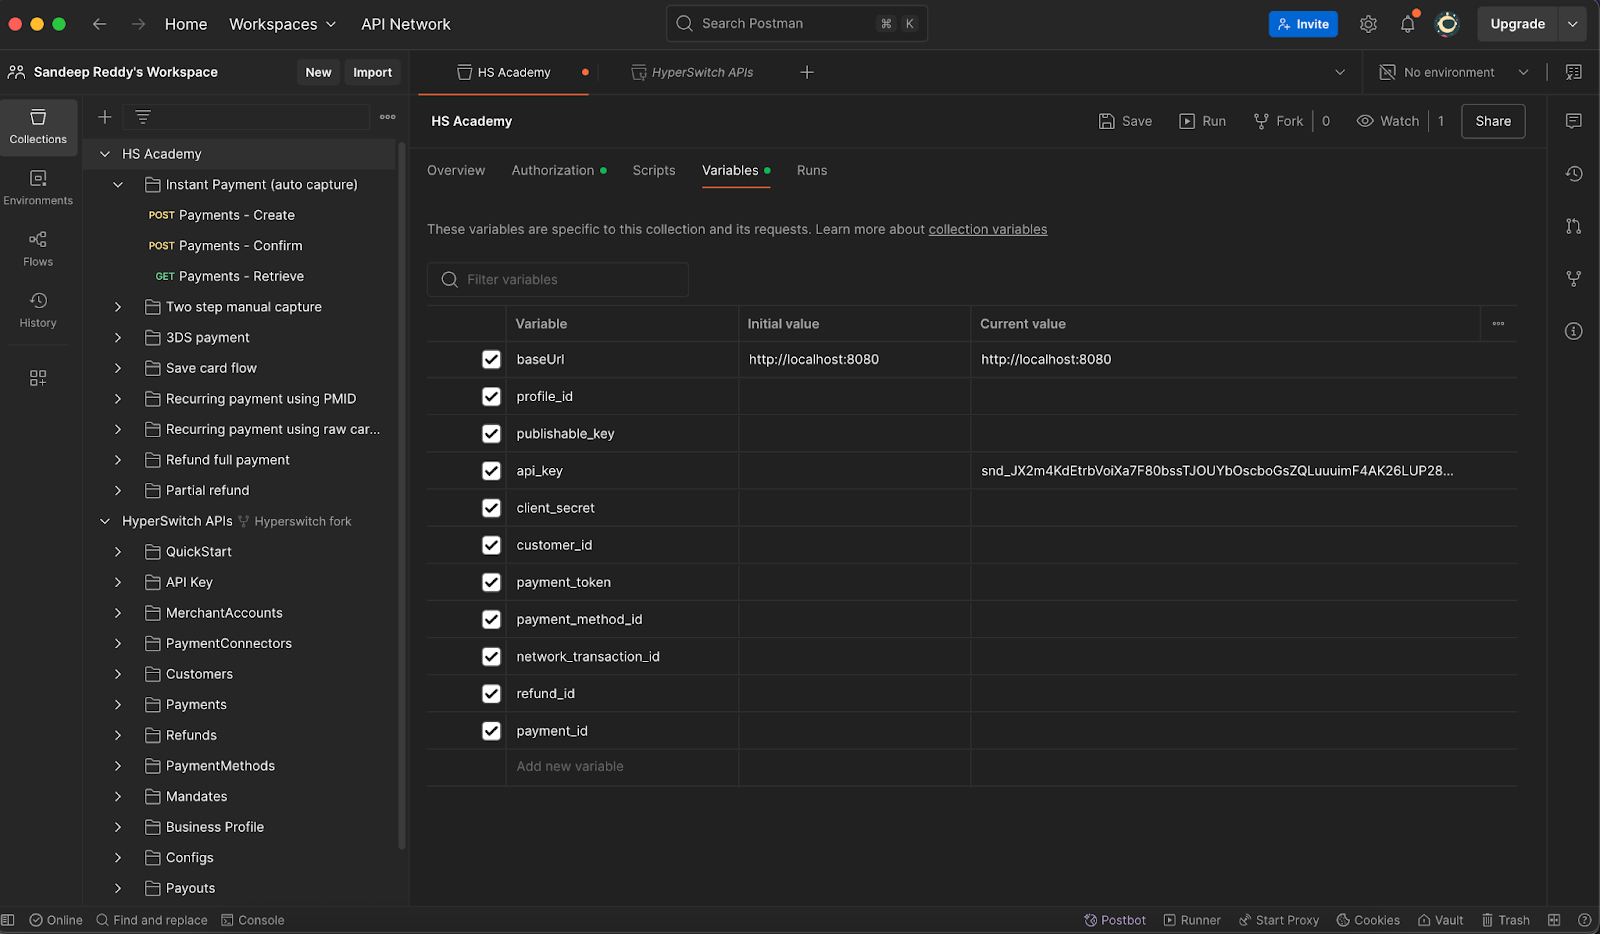
Task: Toggle the payment_id variable checkbox
Action: (491, 731)
